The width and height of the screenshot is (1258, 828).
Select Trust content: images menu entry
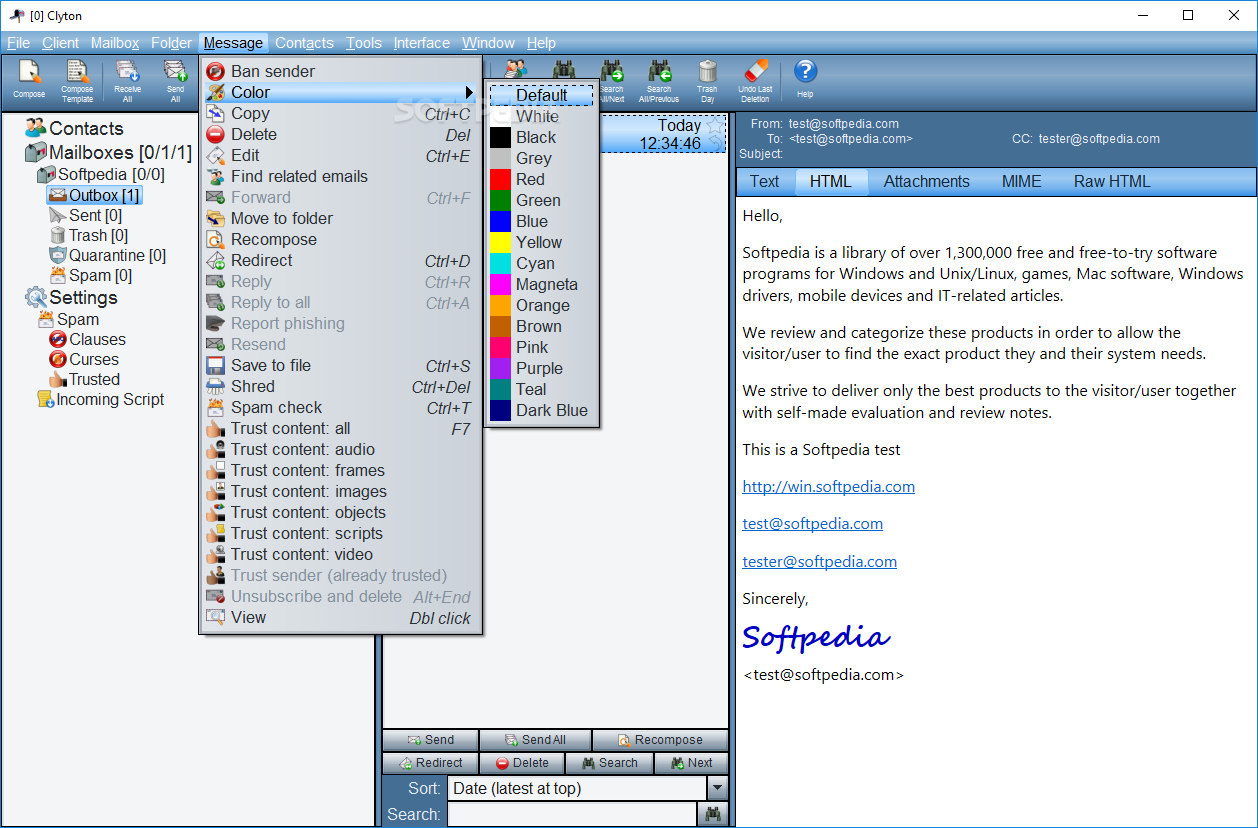[340, 491]
